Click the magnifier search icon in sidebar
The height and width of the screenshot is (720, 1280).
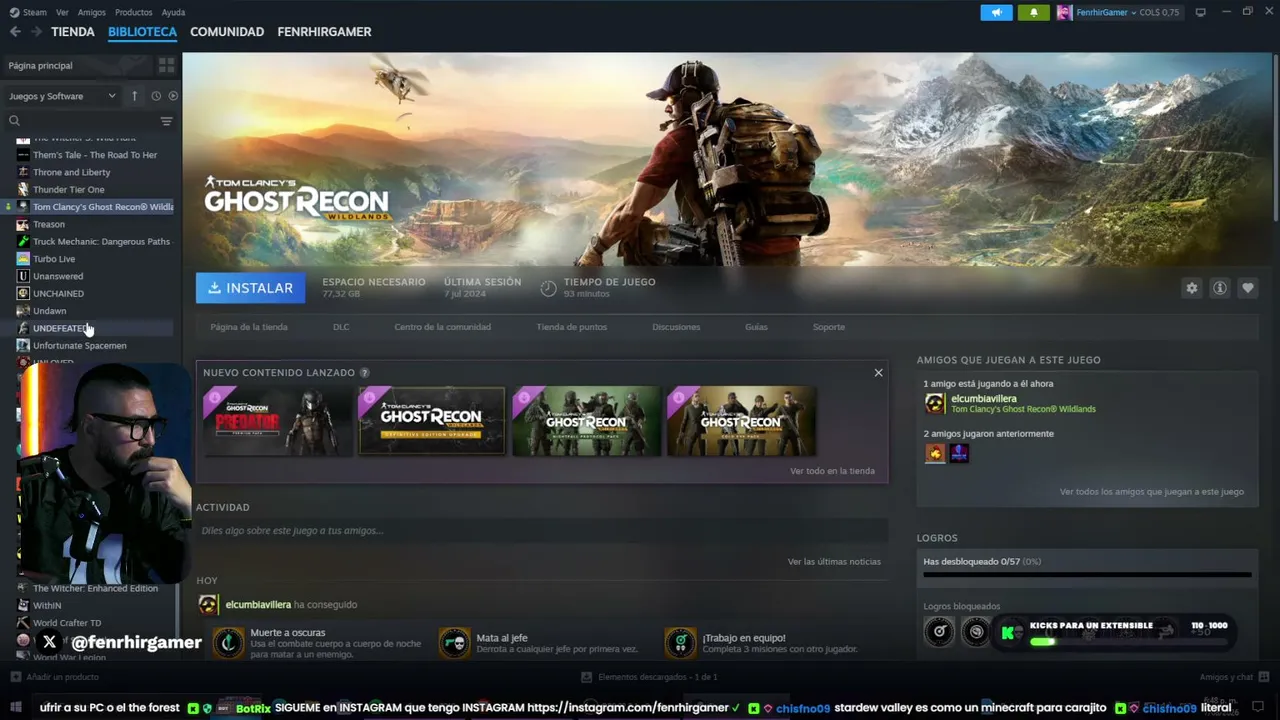coord(14,121)
